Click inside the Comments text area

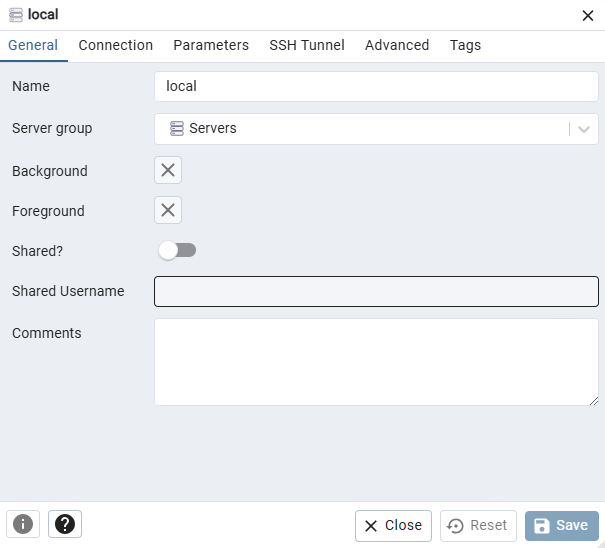pos(376,362)
